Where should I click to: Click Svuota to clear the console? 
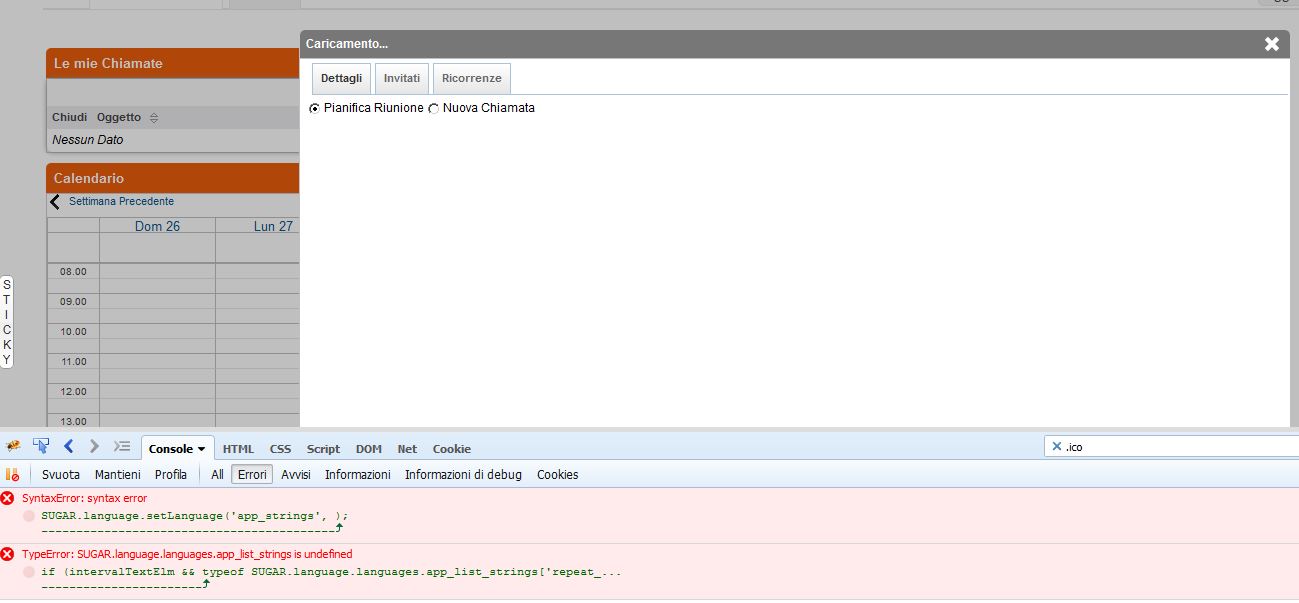click(61, 475)
